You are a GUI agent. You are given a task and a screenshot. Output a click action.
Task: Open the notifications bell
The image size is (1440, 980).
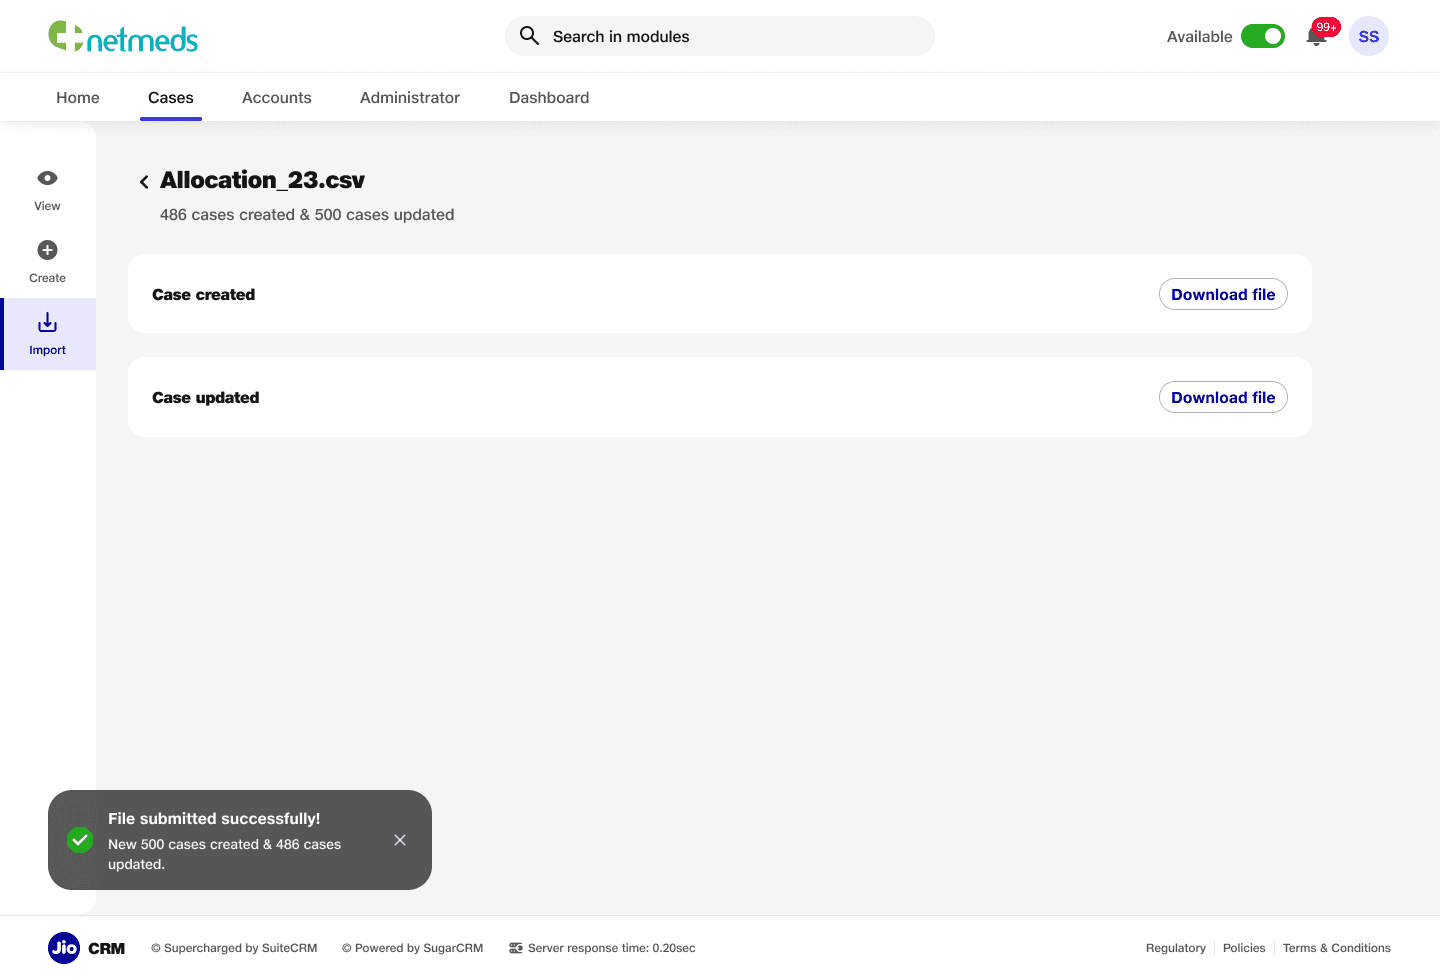pos(1316,37)
